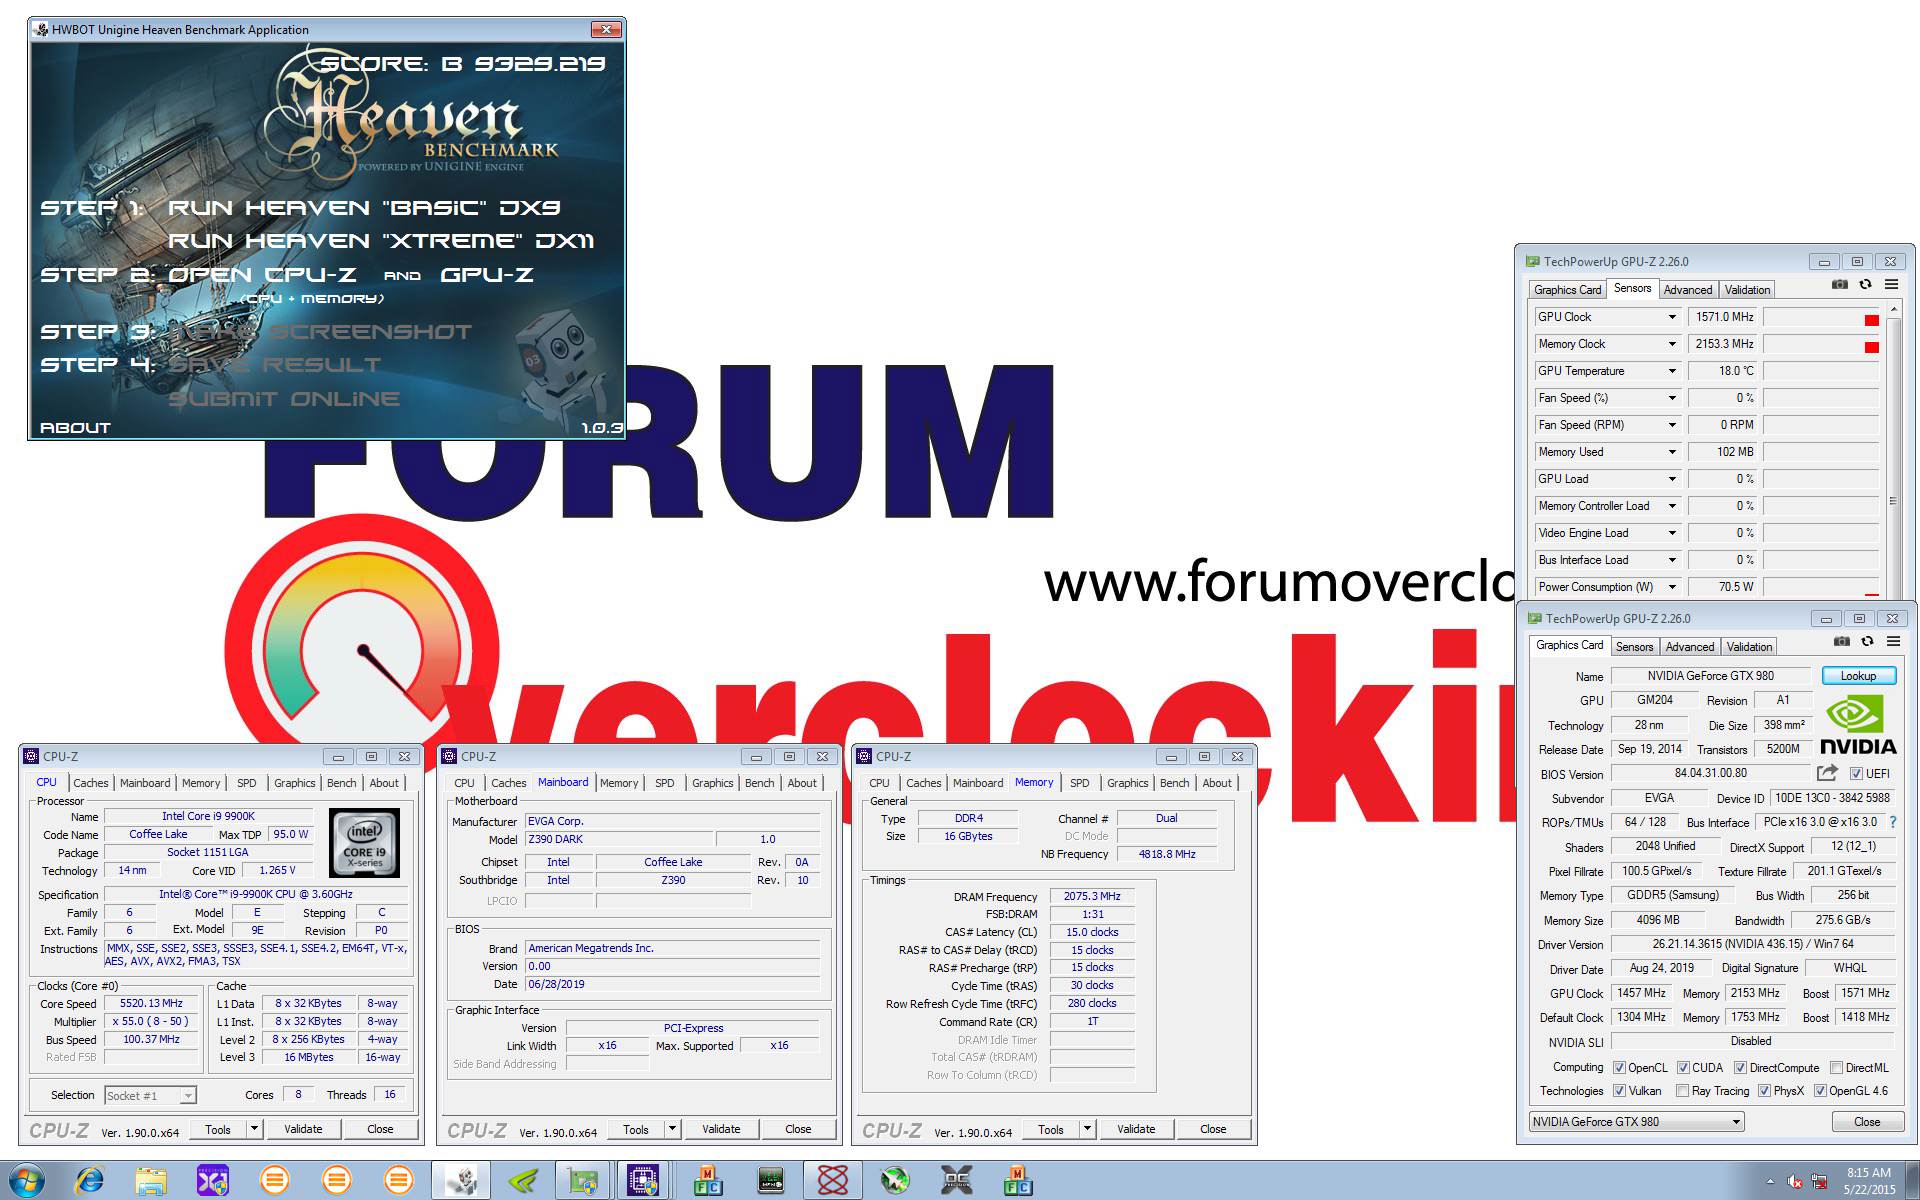1920x1200 pixels.
Task: Click the screenshot camera icon in GPU-Z Sensors window
Action: (x=1839, y=285)
